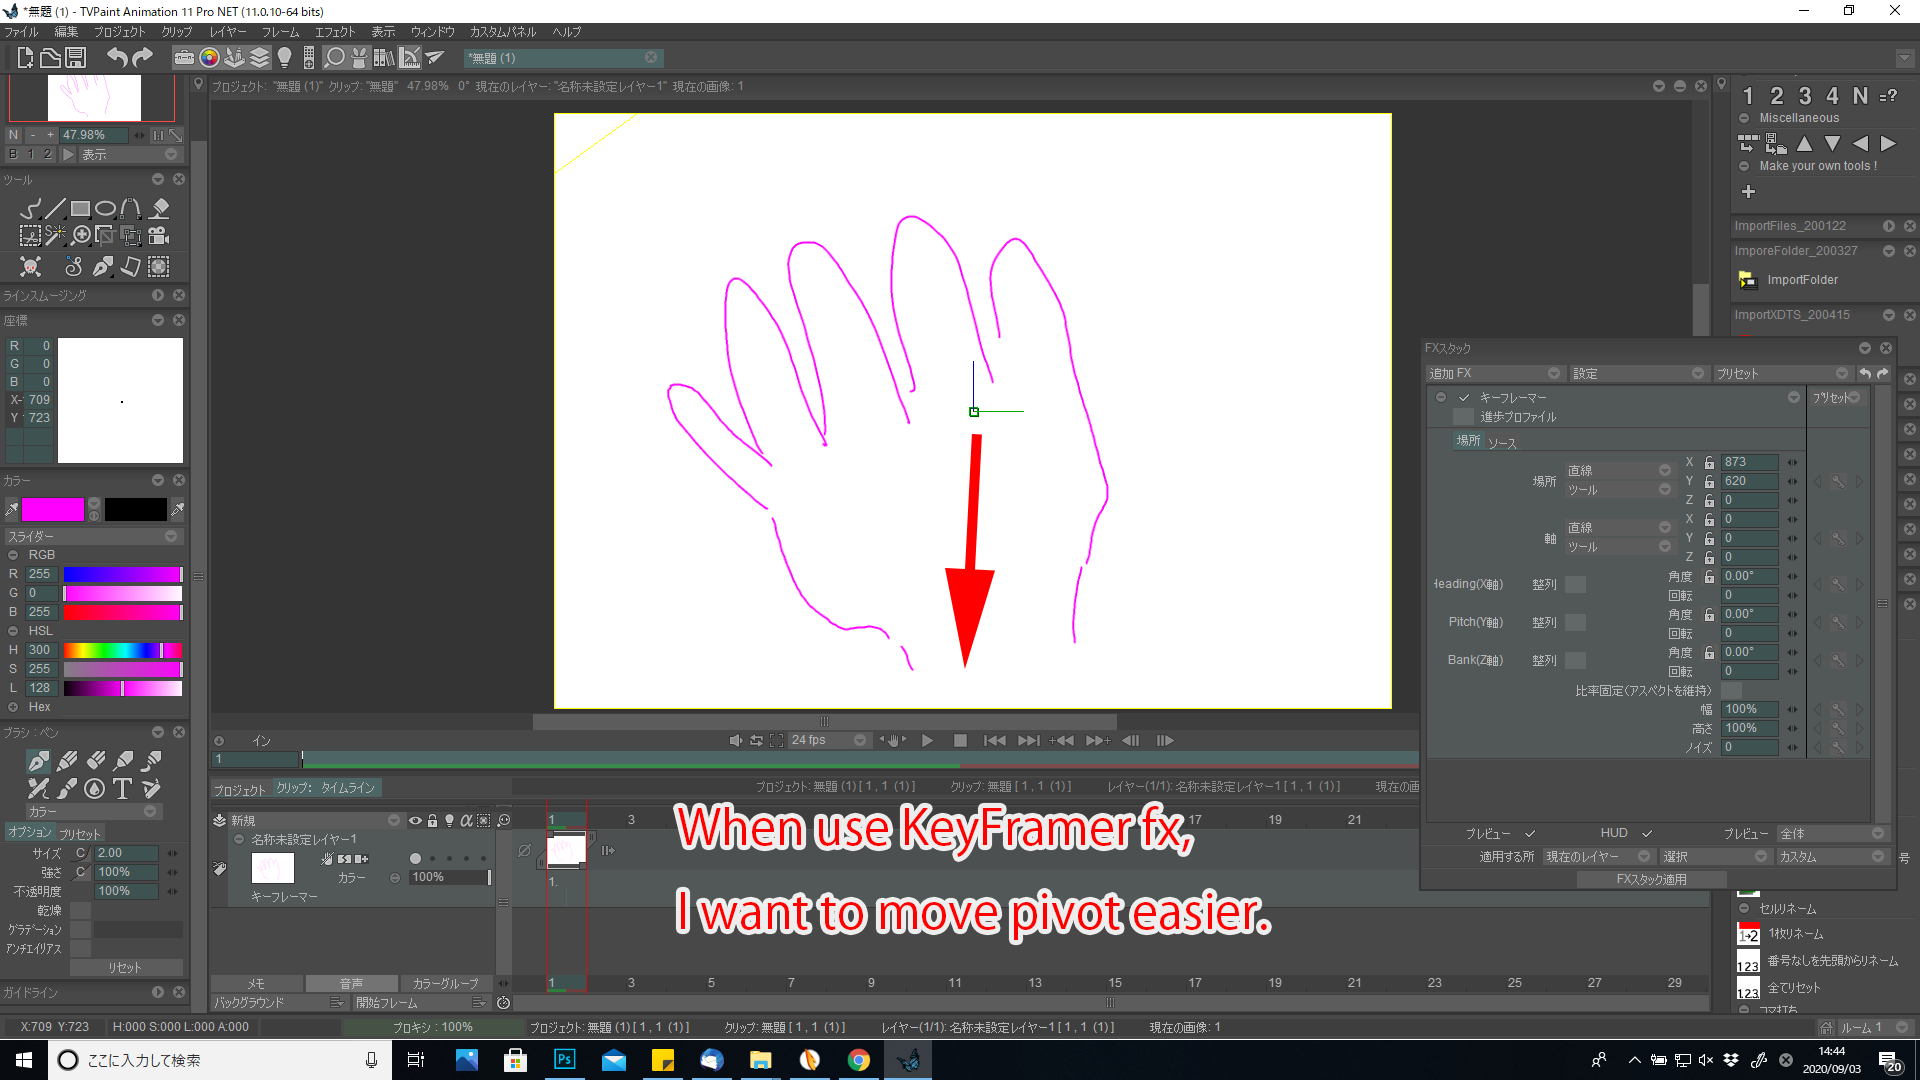The width and height of the screenshot is (1920, 1080).
Task: Select the ellipse shape tool
Action: [105, 208]
